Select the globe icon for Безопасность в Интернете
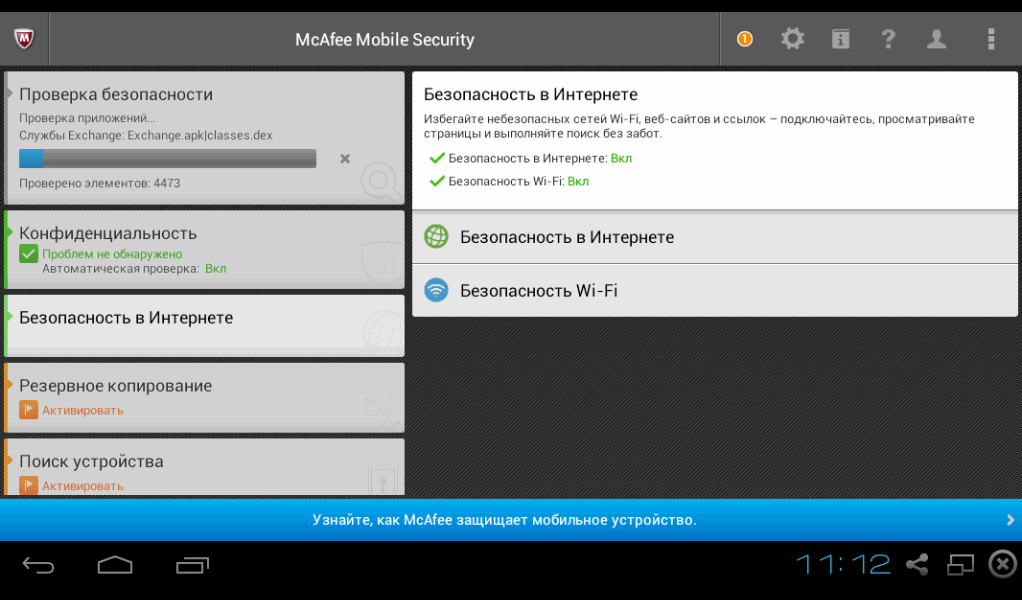This screenshot has width=1022, height=600. click(436, 237)
